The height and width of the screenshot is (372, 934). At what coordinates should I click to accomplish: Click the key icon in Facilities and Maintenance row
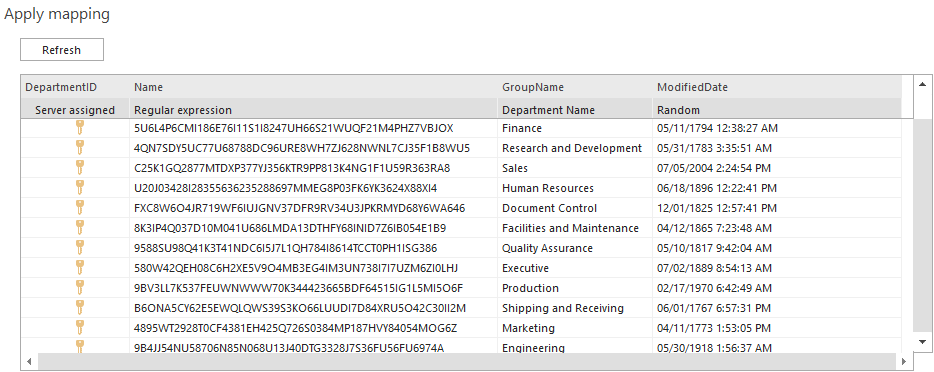[x=79, y=228]
